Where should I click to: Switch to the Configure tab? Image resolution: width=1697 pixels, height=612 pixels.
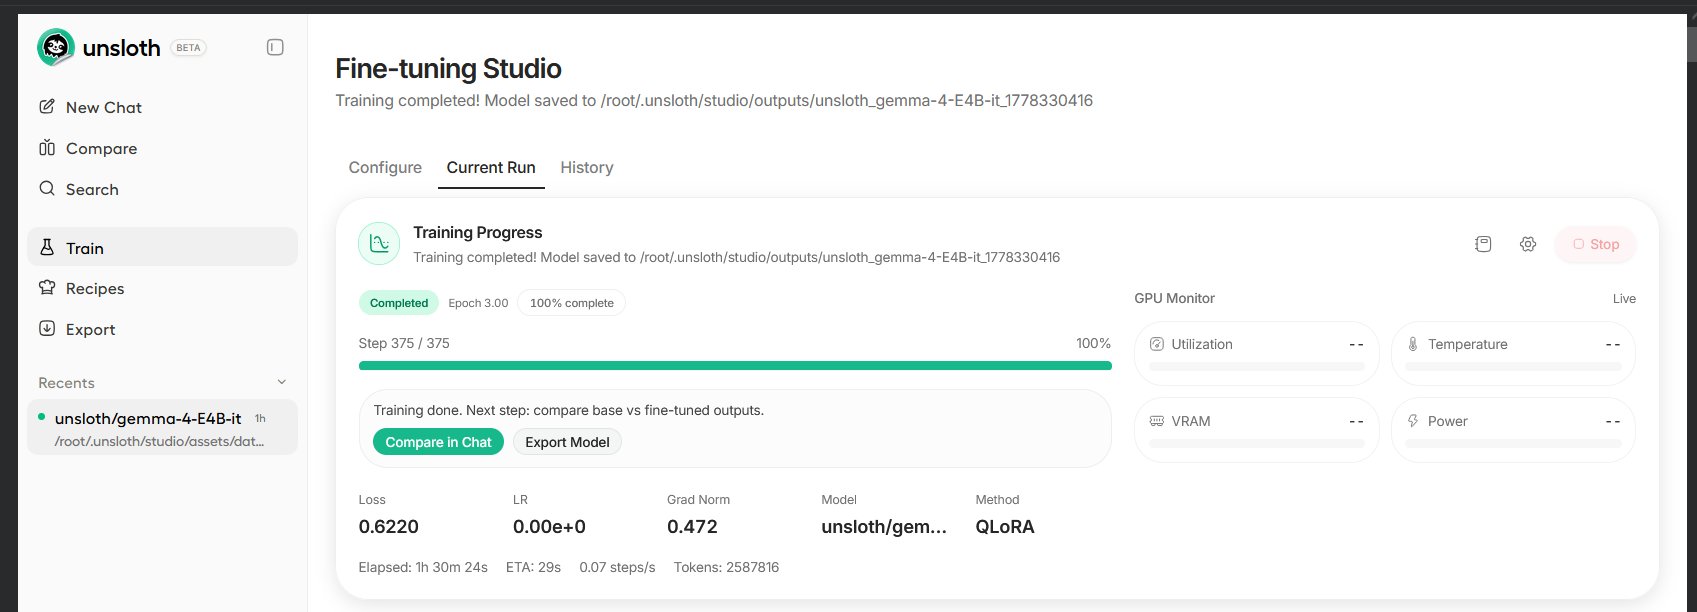tap(385, 167)
